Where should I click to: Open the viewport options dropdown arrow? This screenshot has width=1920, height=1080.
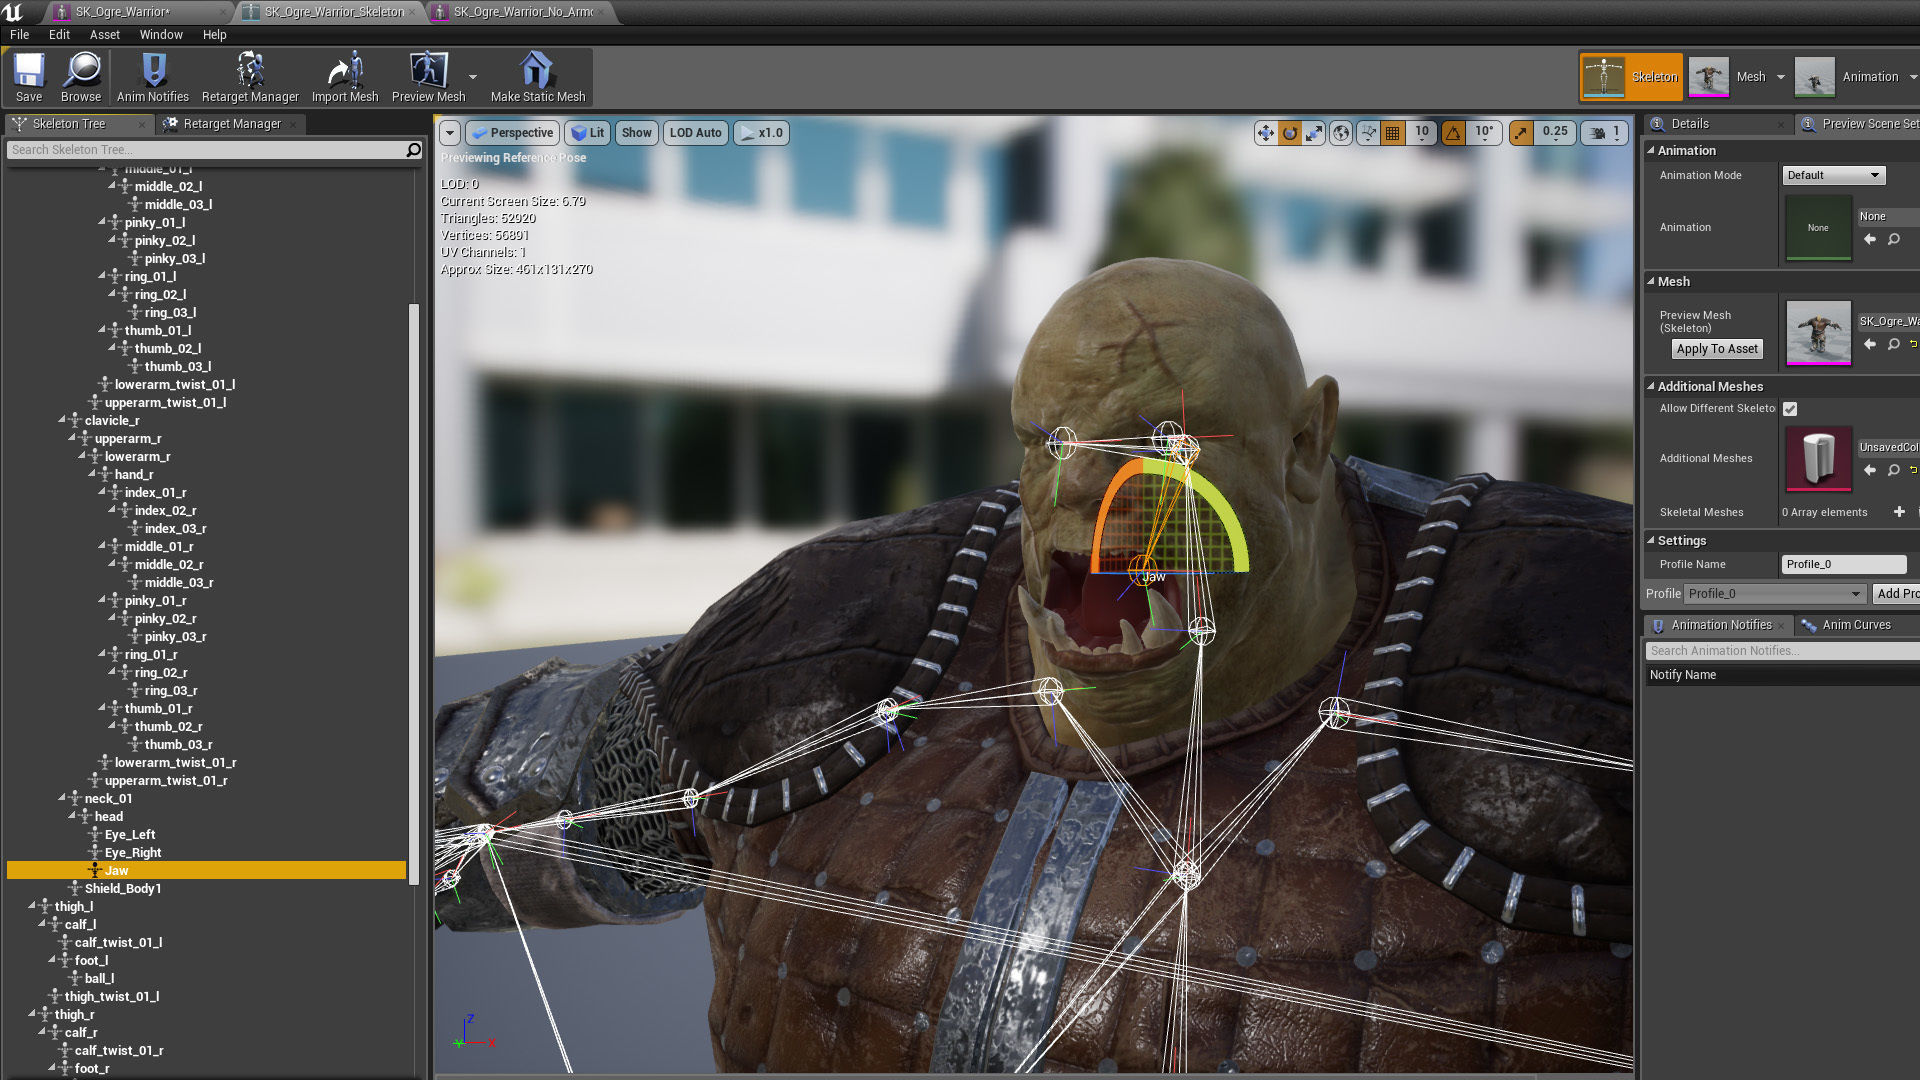click(450, 133)
